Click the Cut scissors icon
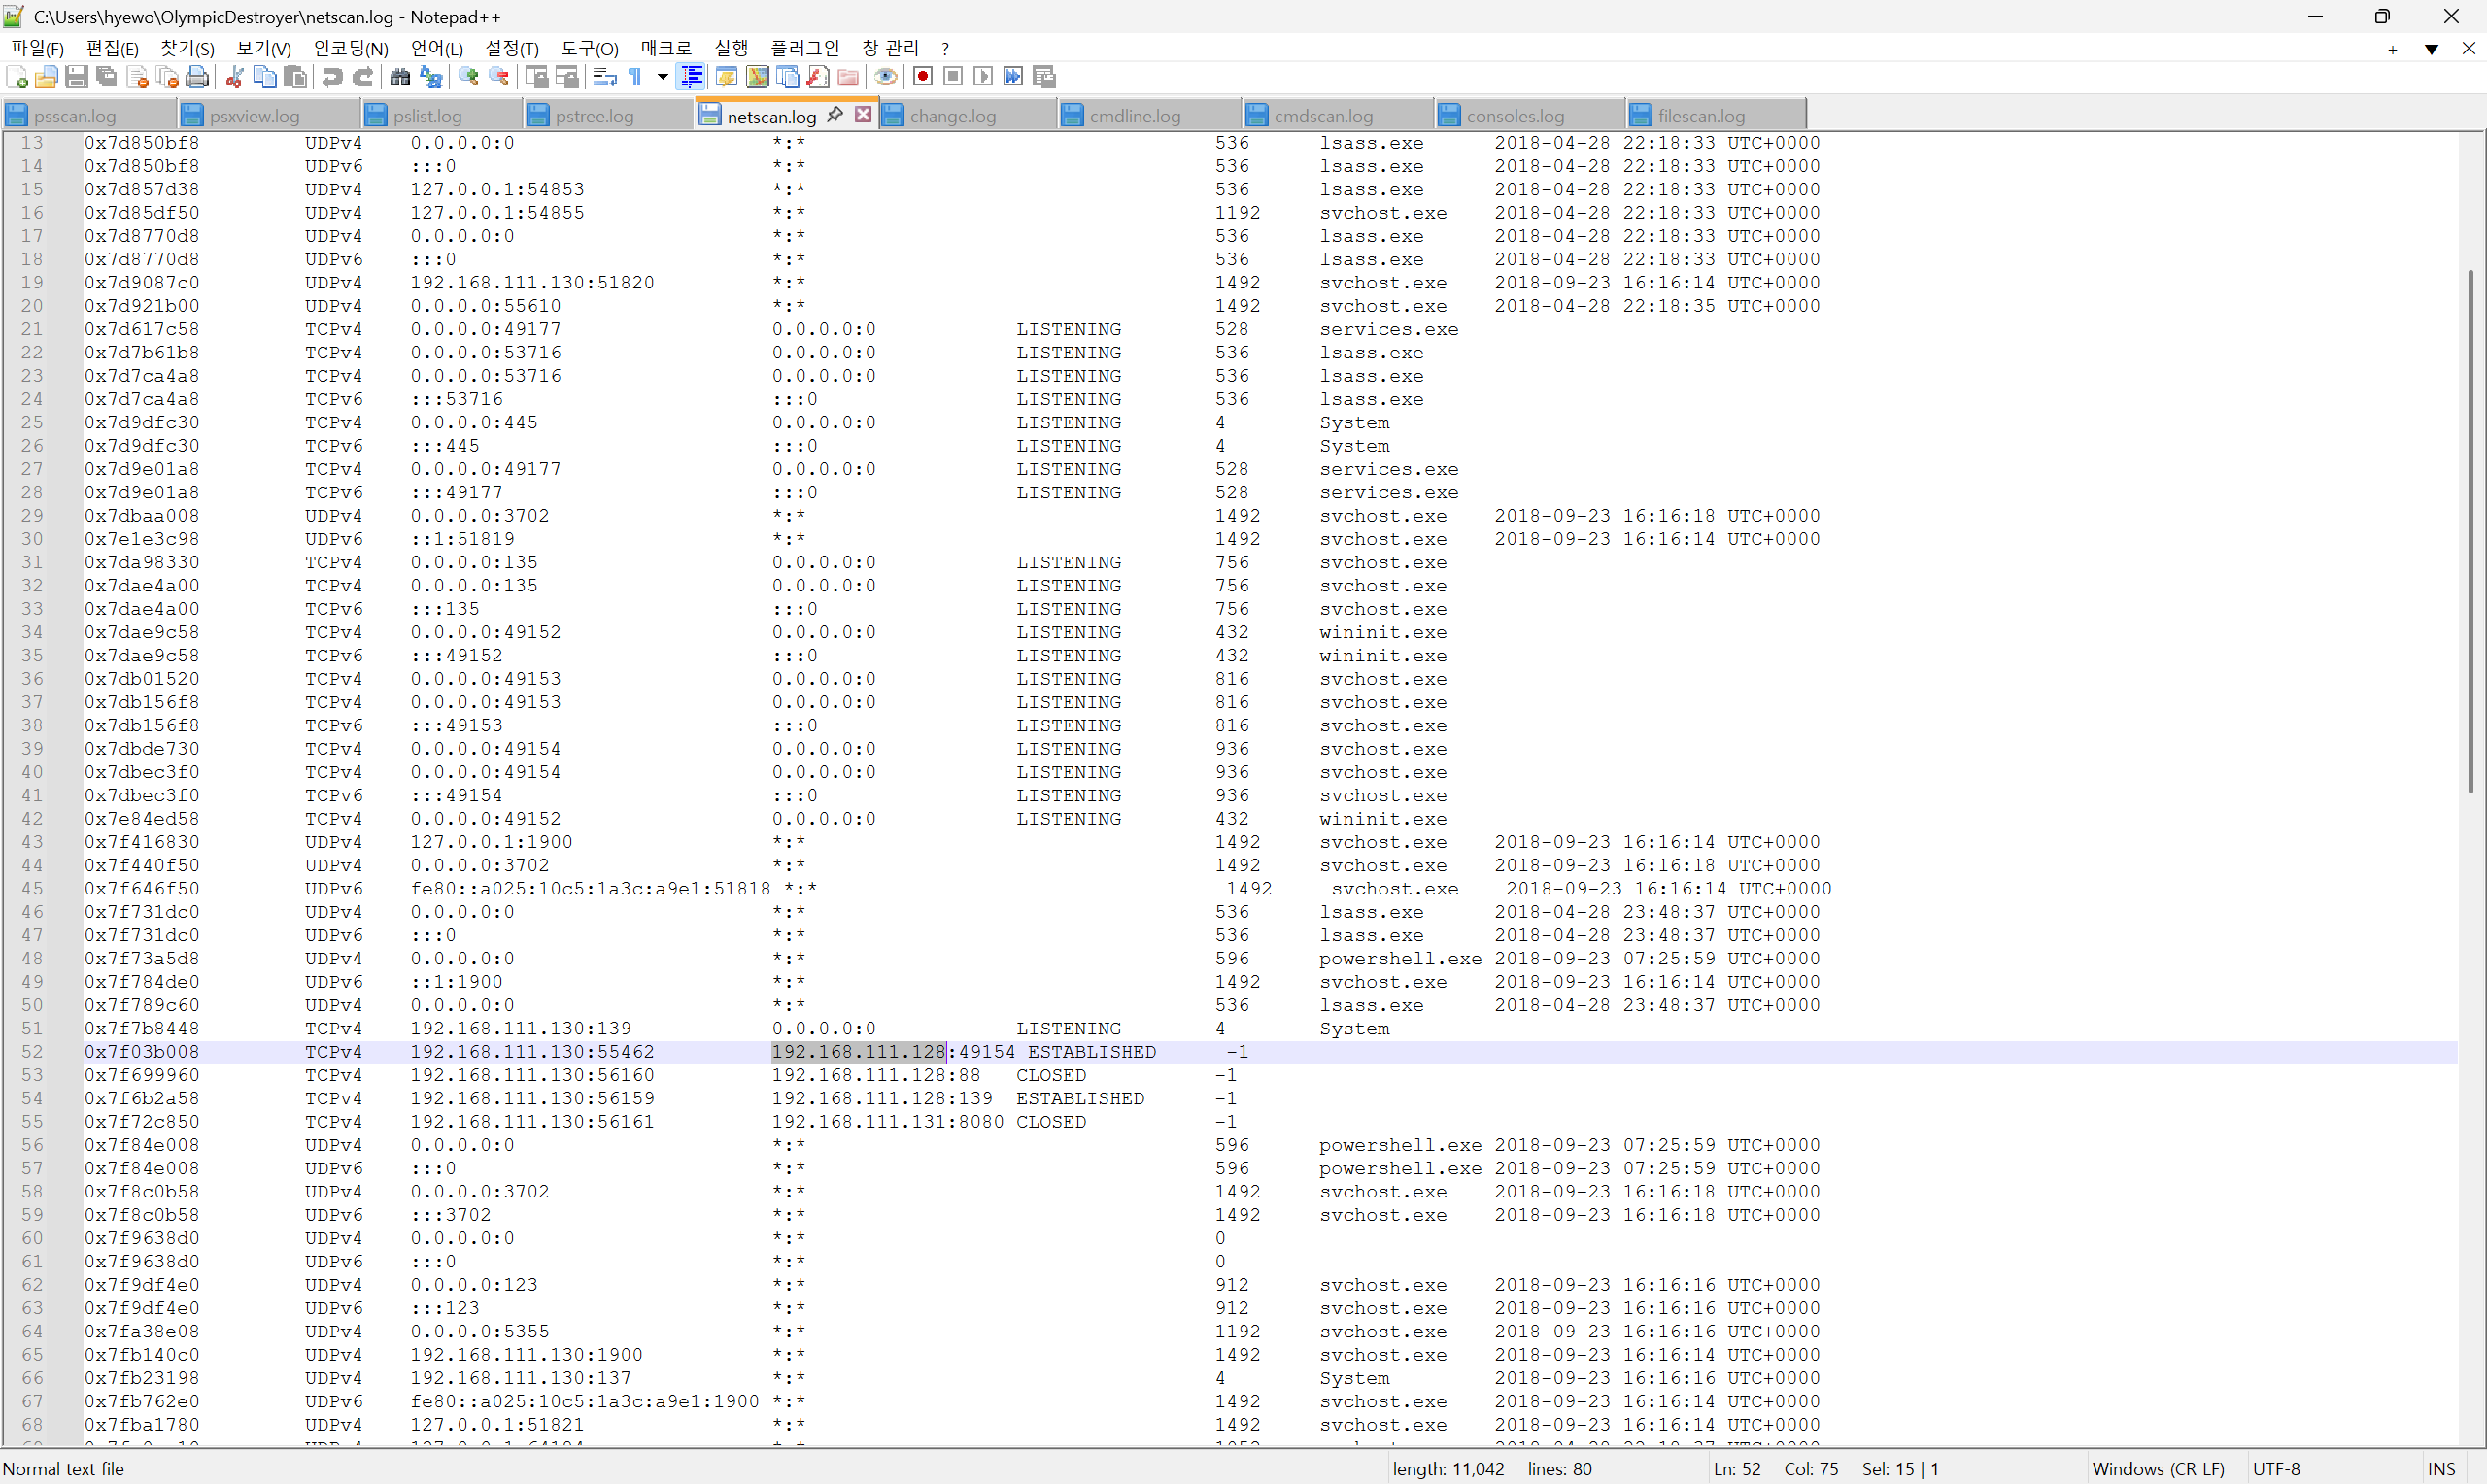Viewport: 2487px width, 1484px height. click(235, 77)
